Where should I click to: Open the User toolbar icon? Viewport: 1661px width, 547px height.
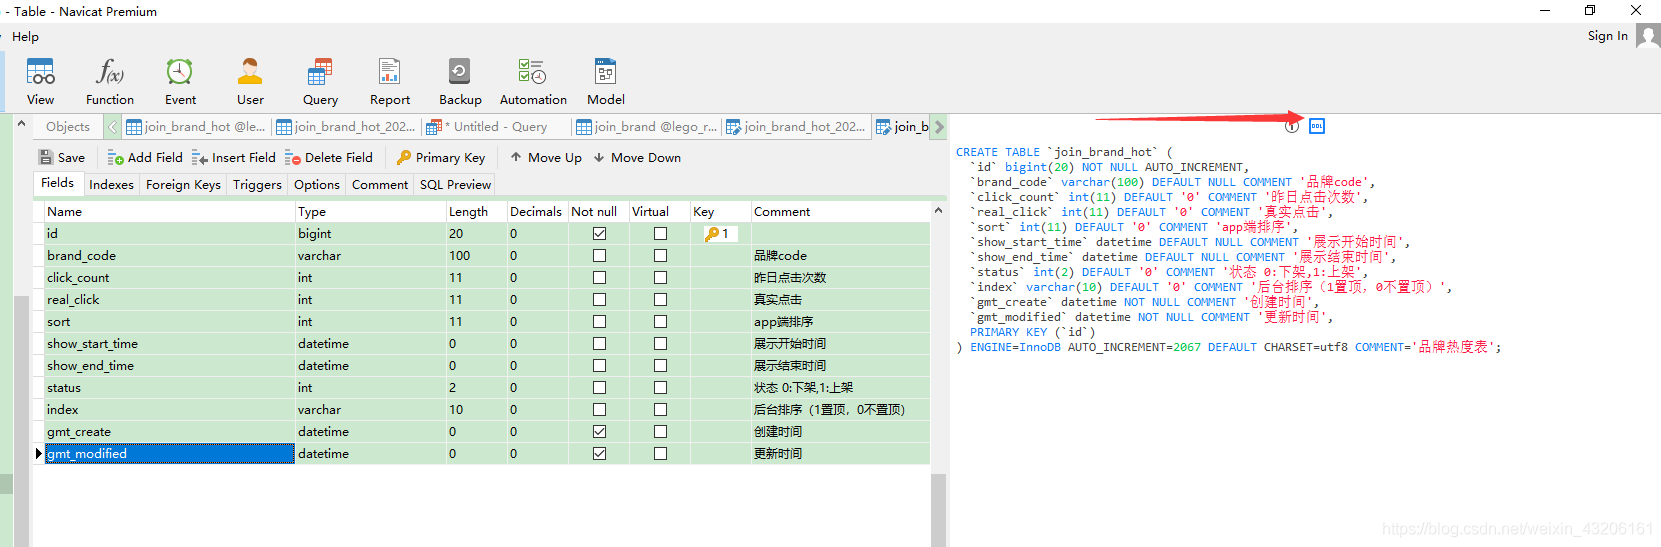click(250, 81)
